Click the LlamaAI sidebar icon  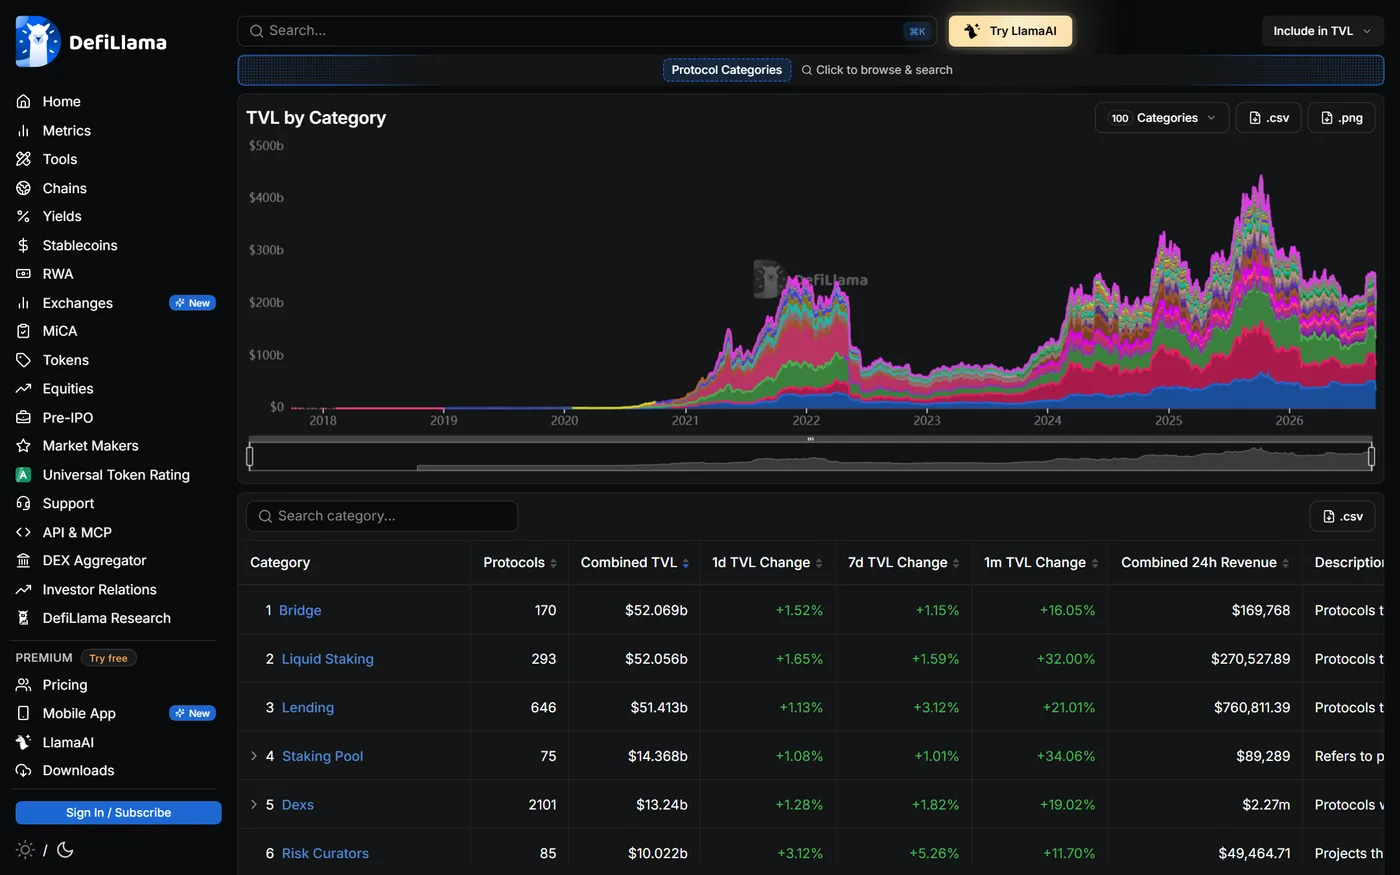23,743
